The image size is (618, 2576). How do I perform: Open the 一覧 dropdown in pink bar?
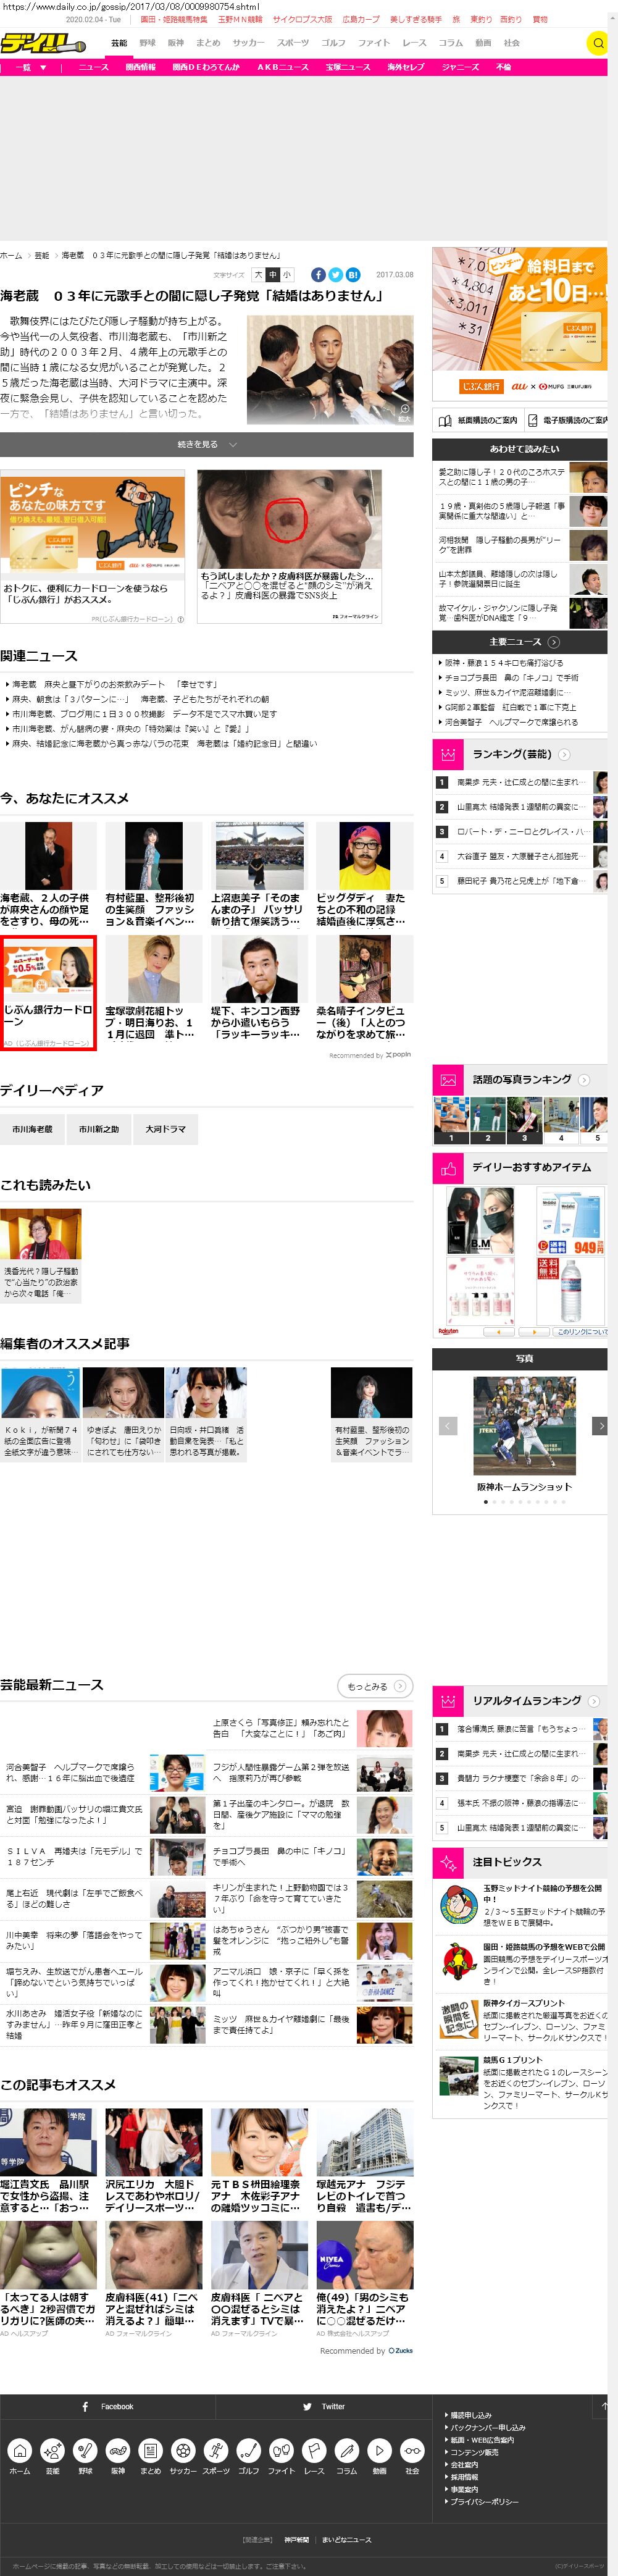[x=29, y=67]
